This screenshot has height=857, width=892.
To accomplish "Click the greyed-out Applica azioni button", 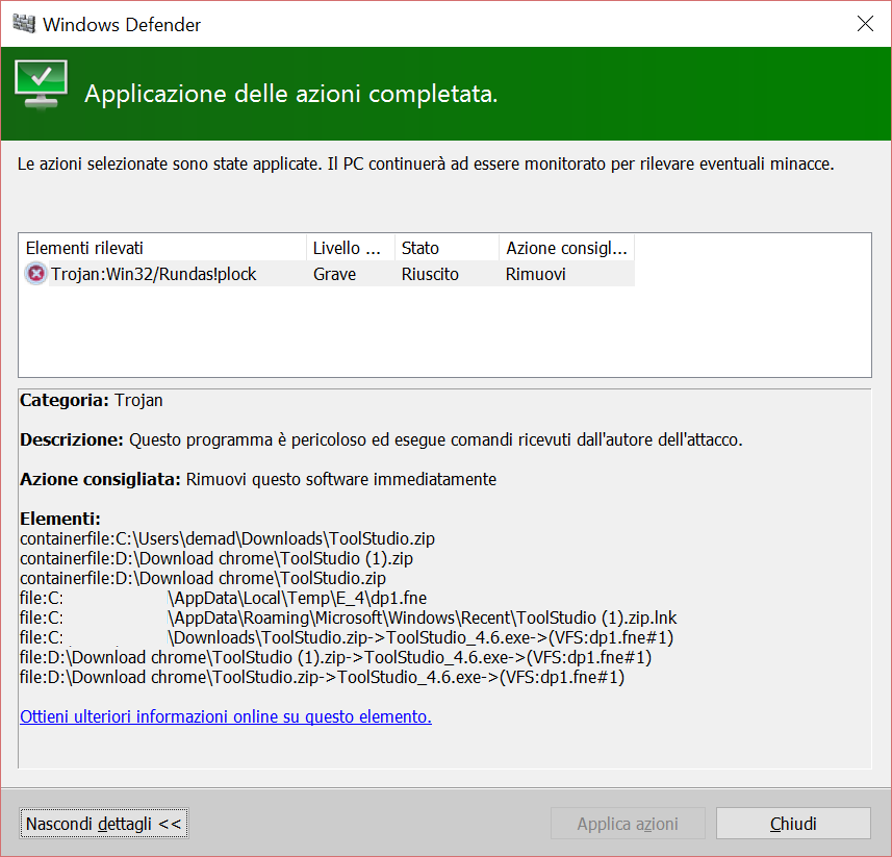I will click(x=627, y=823).
